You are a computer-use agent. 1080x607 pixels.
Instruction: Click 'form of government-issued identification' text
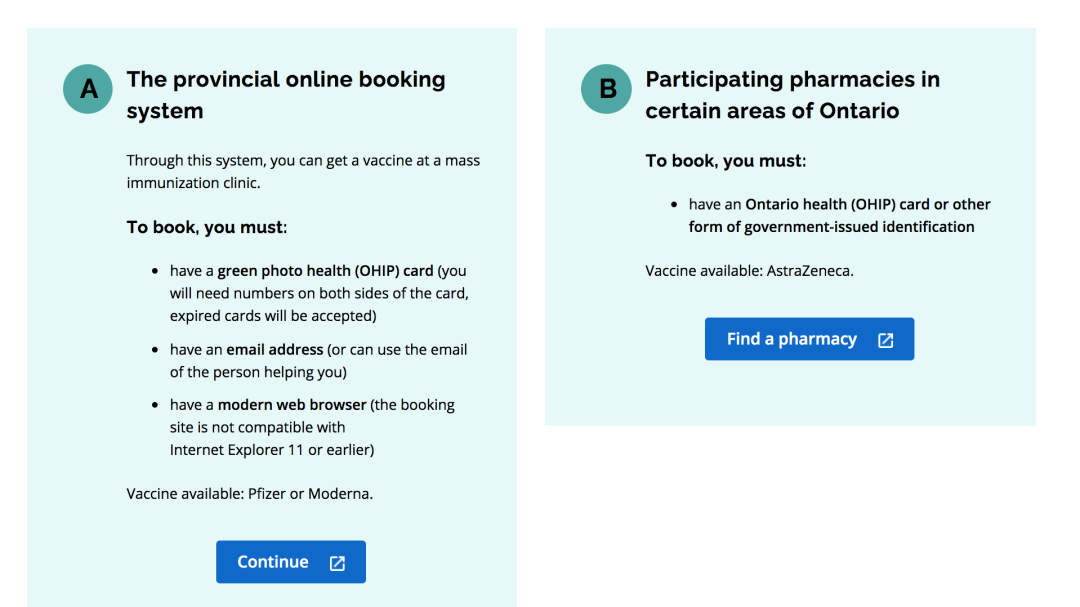click(831, 227)
